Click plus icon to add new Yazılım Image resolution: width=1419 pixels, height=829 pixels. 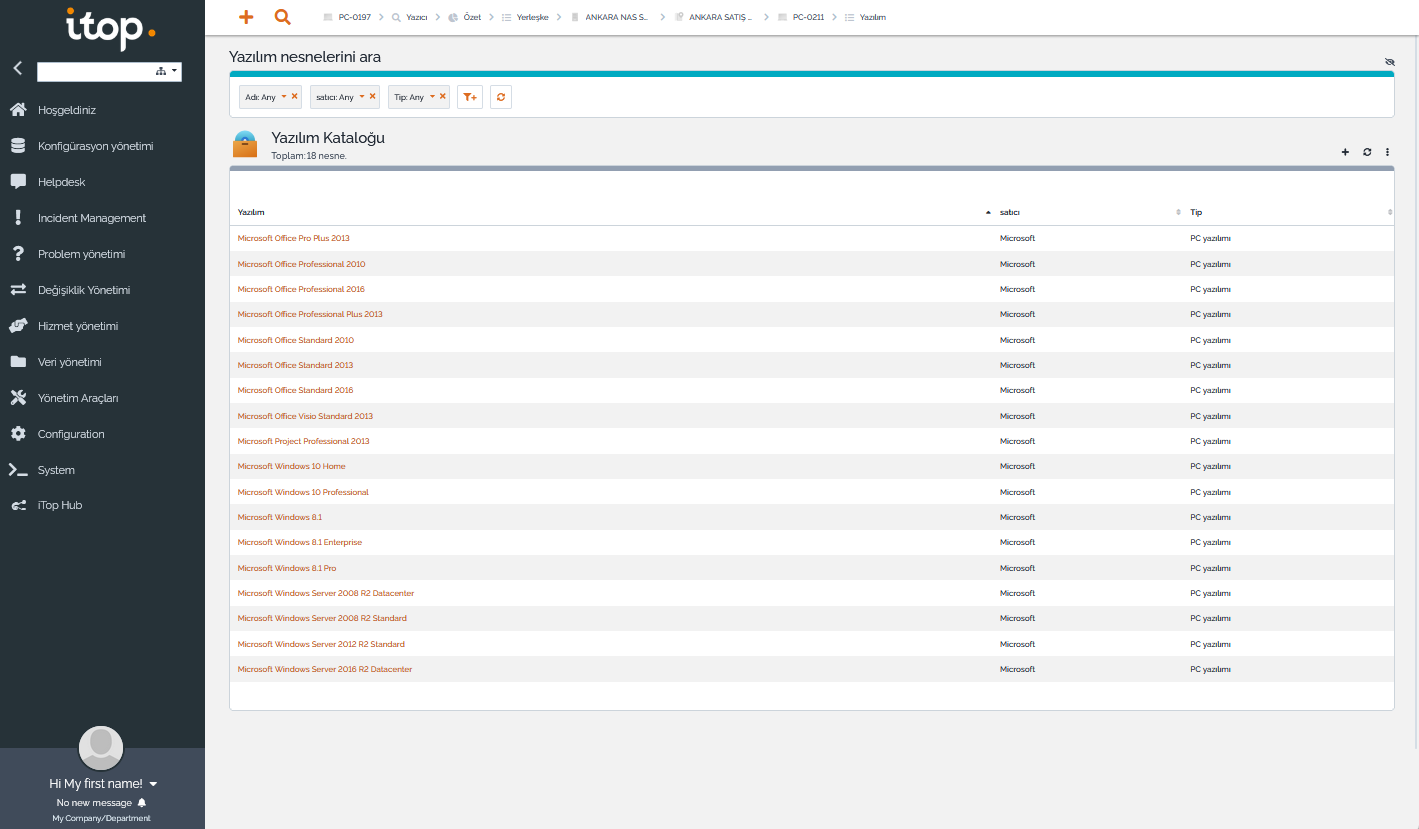point(1345,152)
